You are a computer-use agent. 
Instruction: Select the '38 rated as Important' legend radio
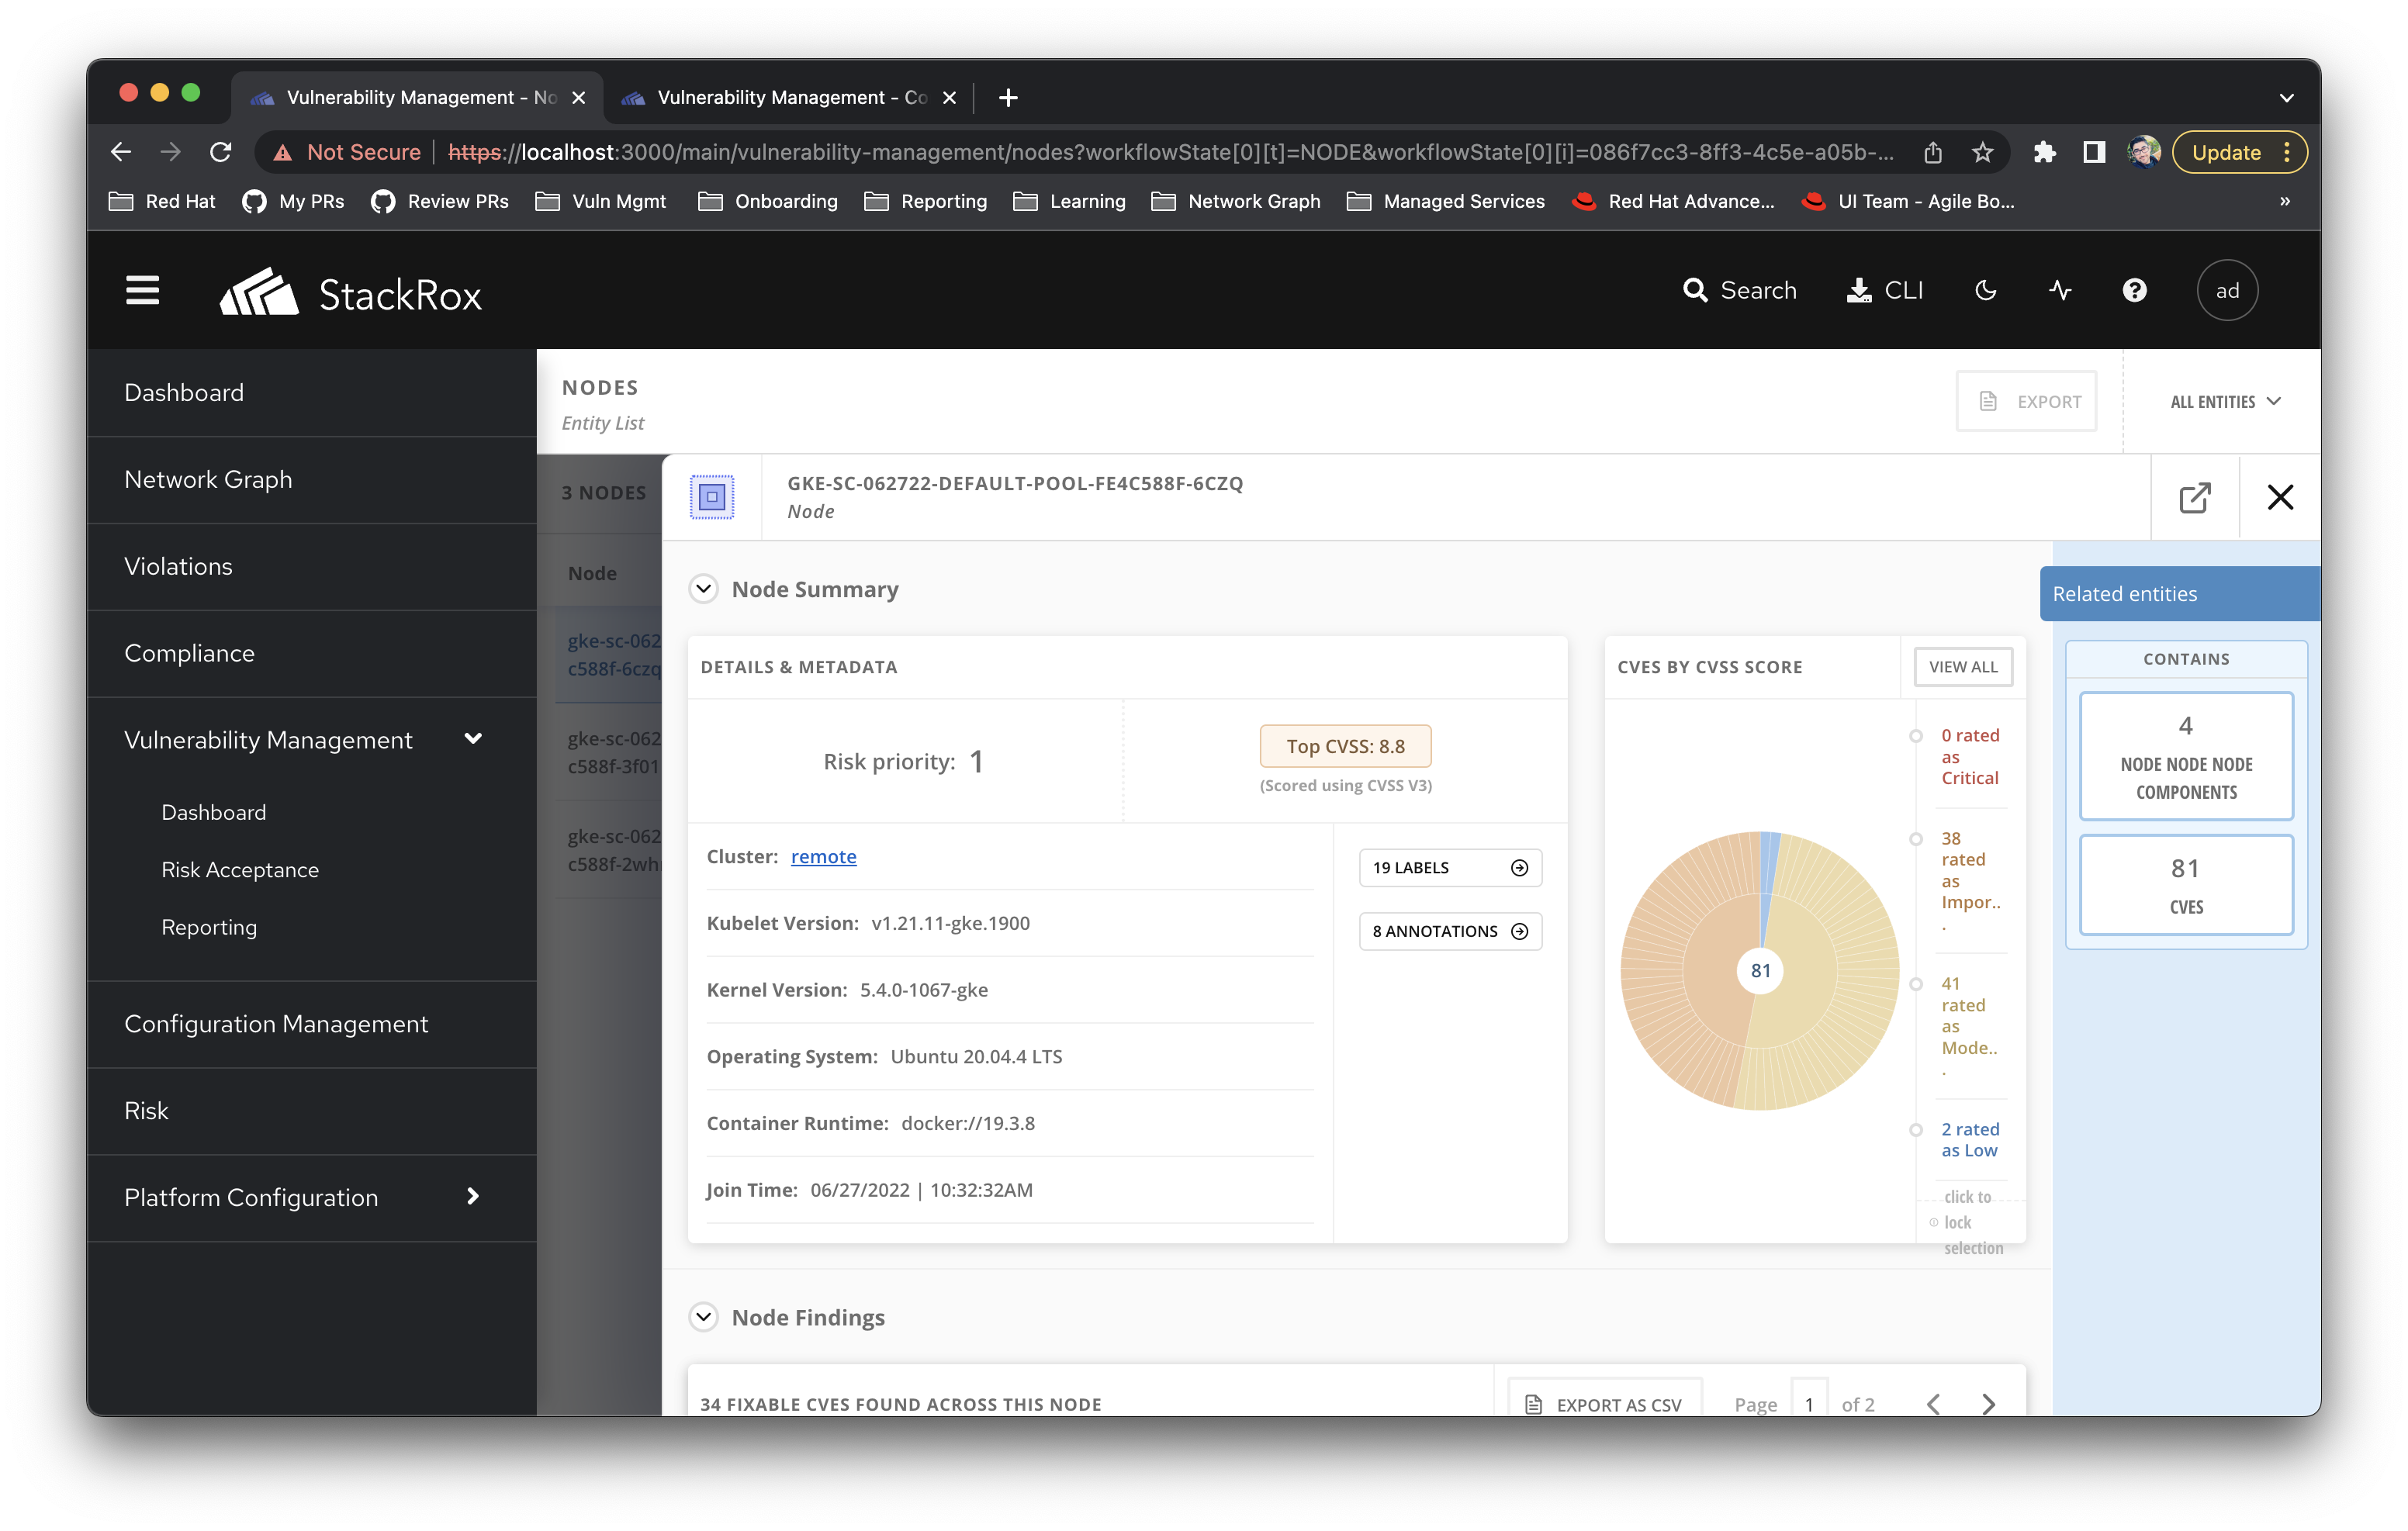(1915, 839)
